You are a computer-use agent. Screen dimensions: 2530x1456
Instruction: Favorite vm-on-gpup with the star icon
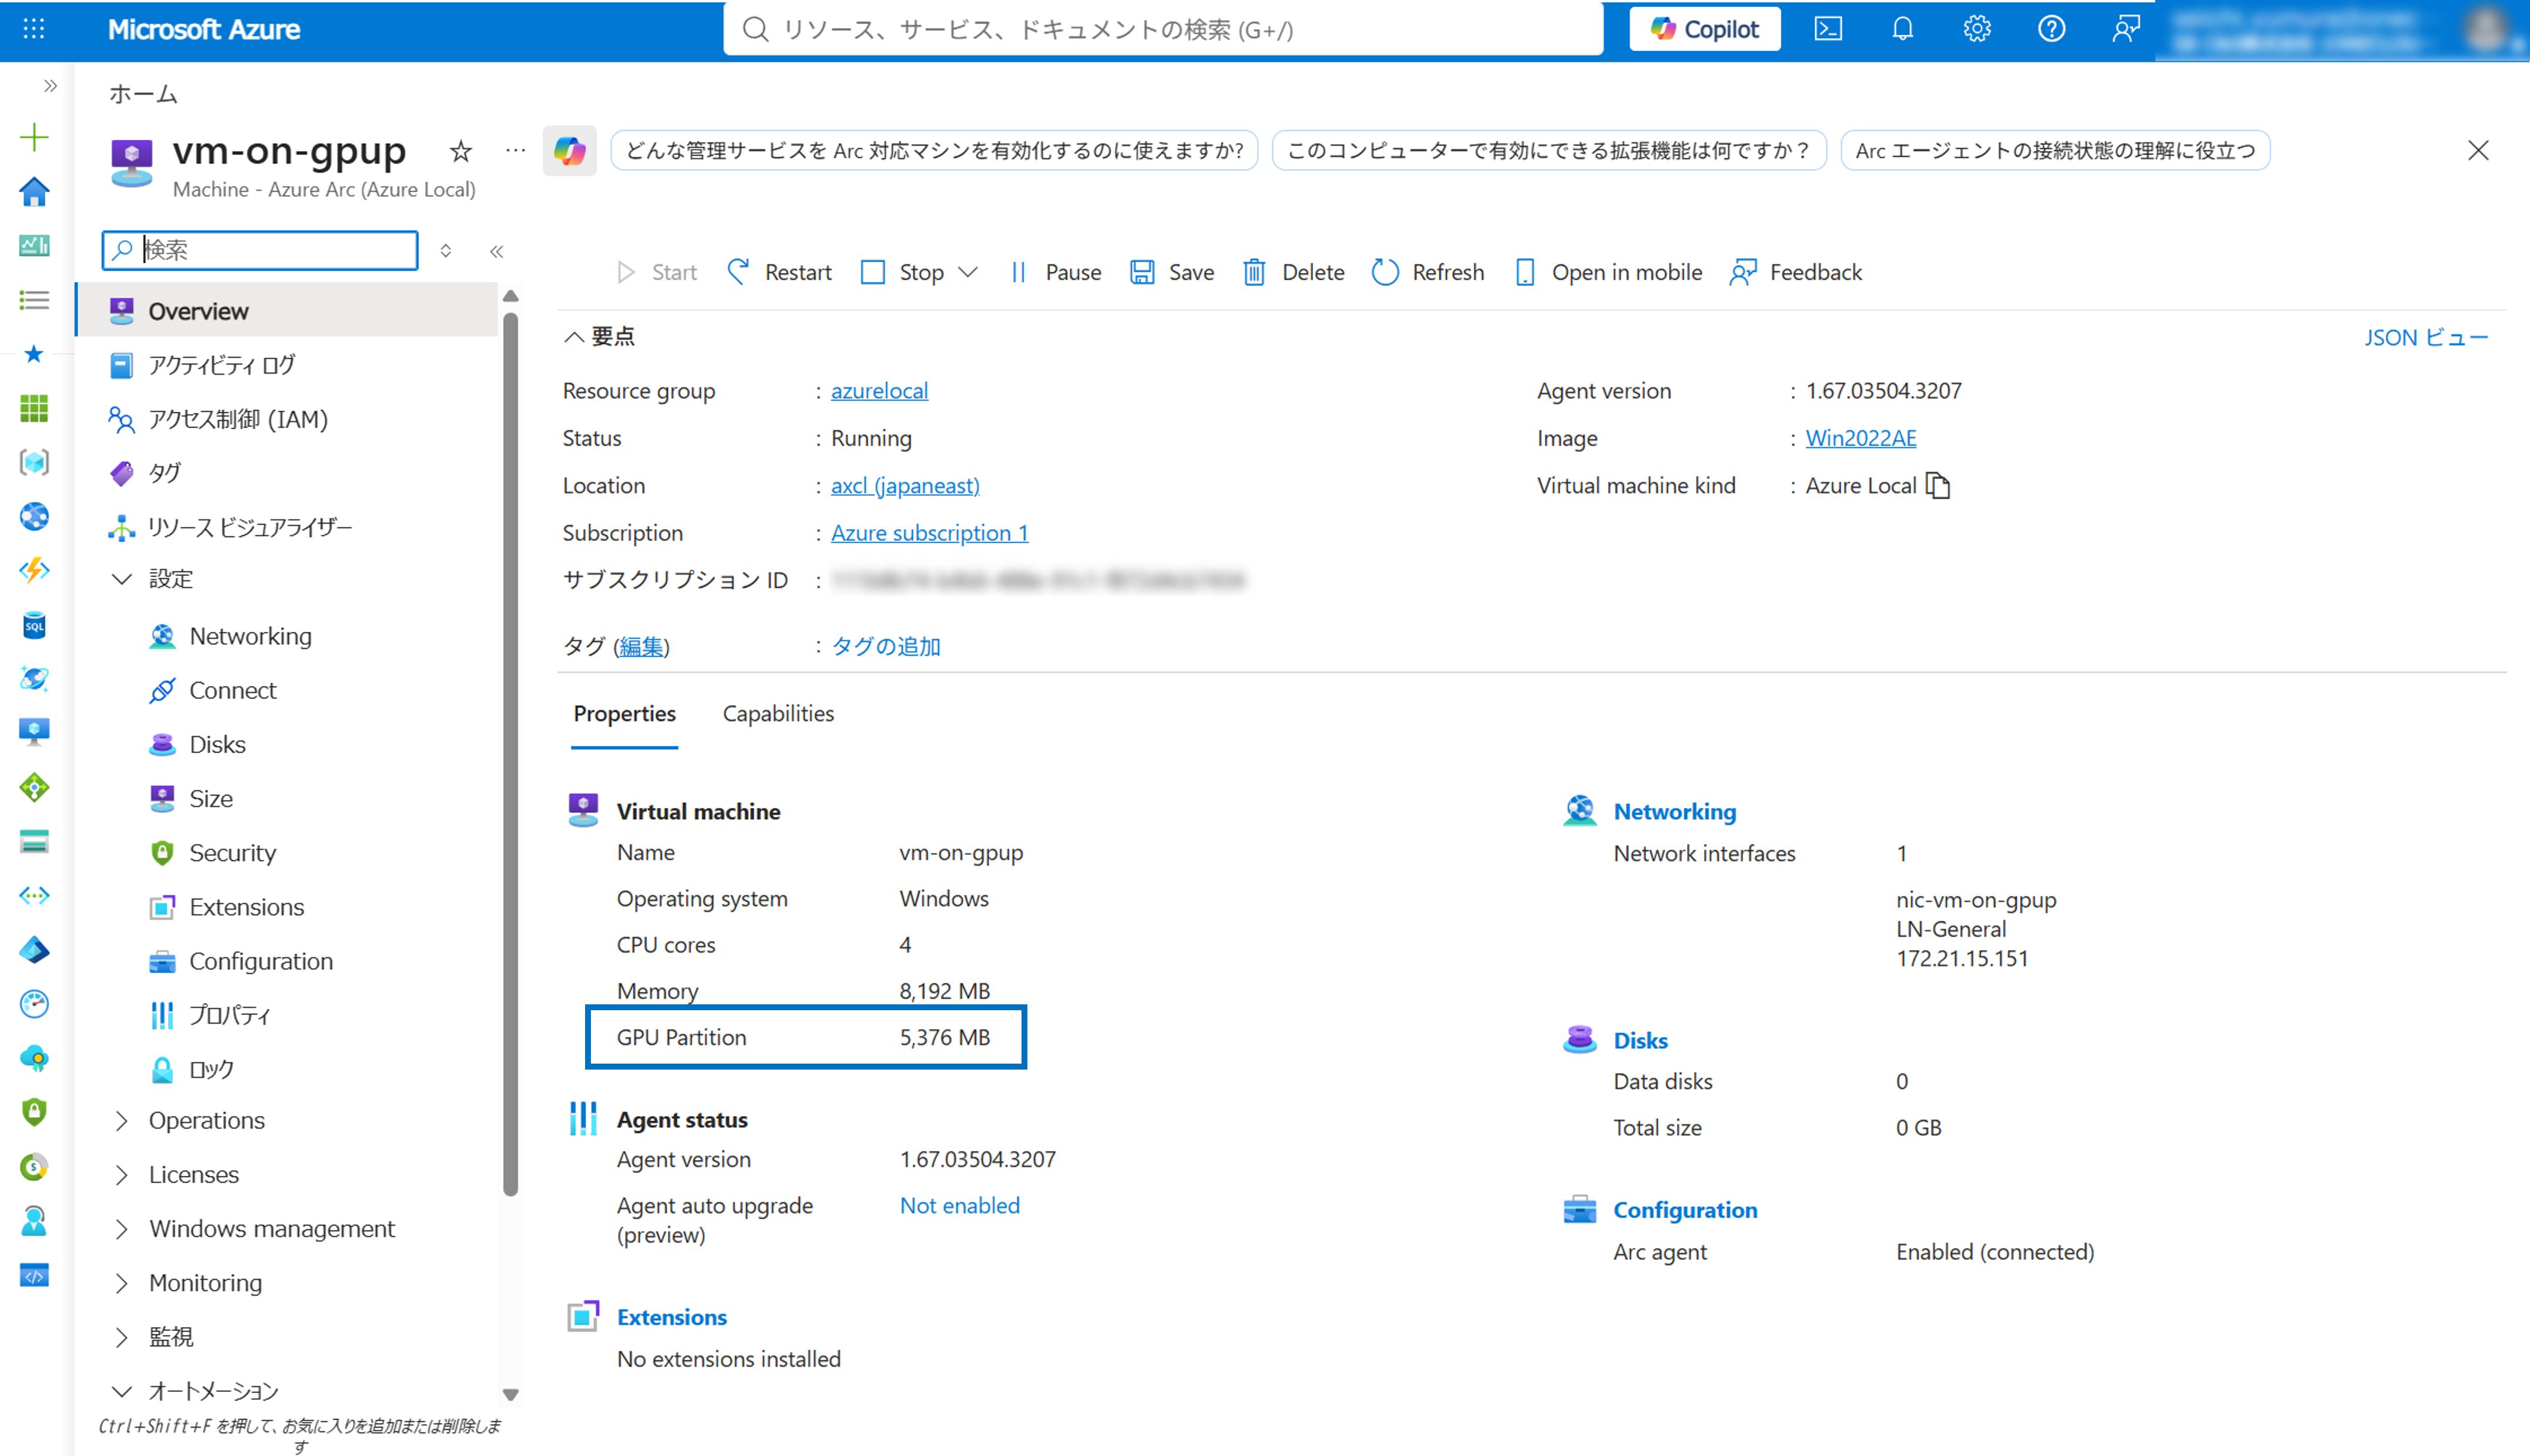pos(460,151)
